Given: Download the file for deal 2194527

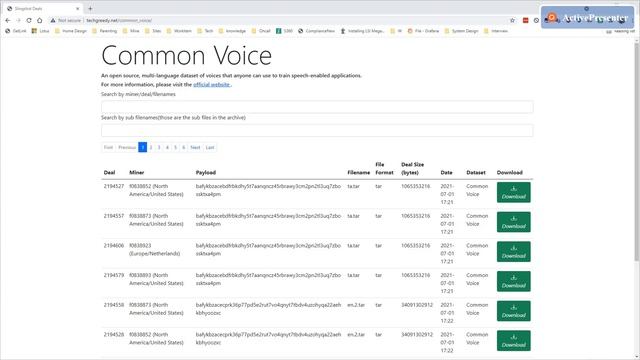Looking at the screenshot, I should click(513, 192).
